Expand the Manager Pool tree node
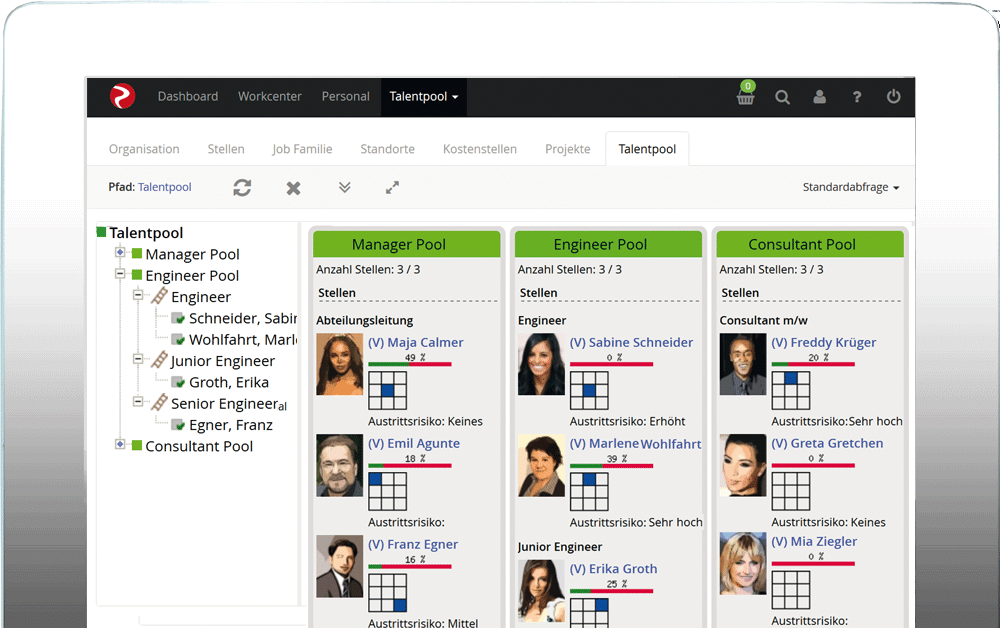 (x=120, y=252)
